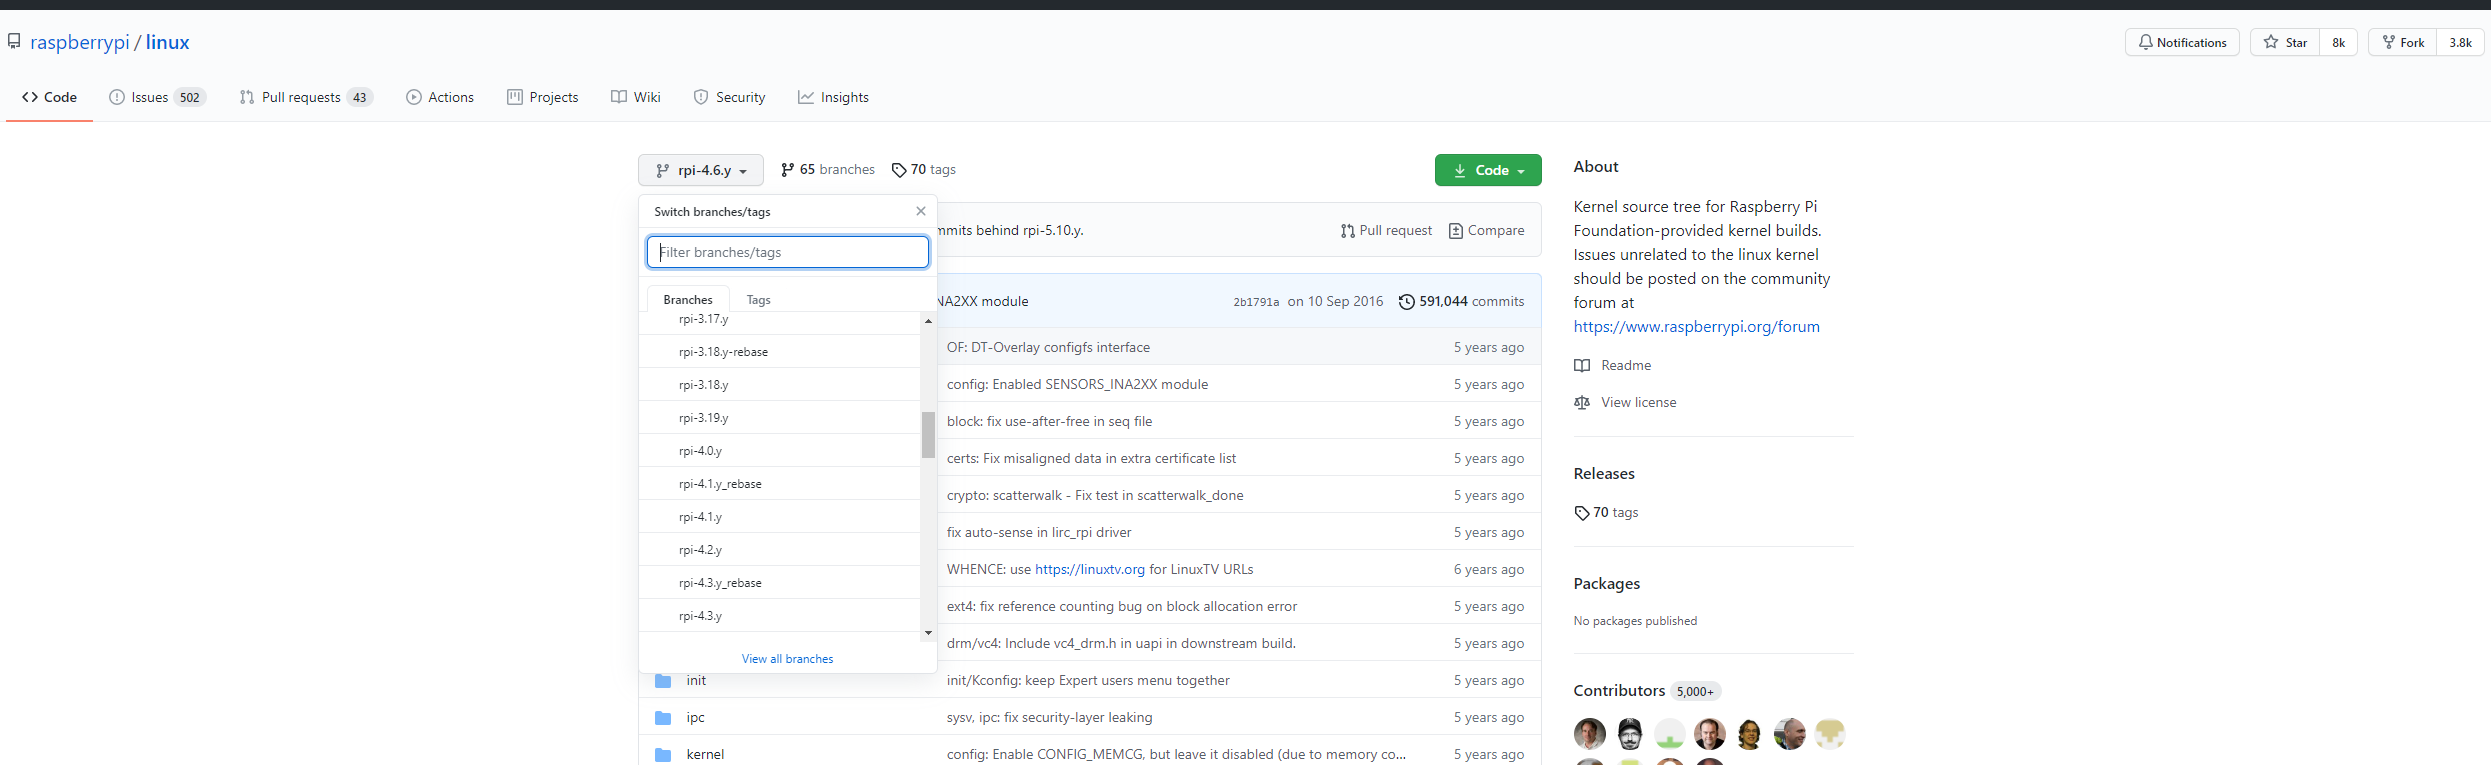
Task: Click the repository book icon beside raspberrypi
Action: (14, 41)
